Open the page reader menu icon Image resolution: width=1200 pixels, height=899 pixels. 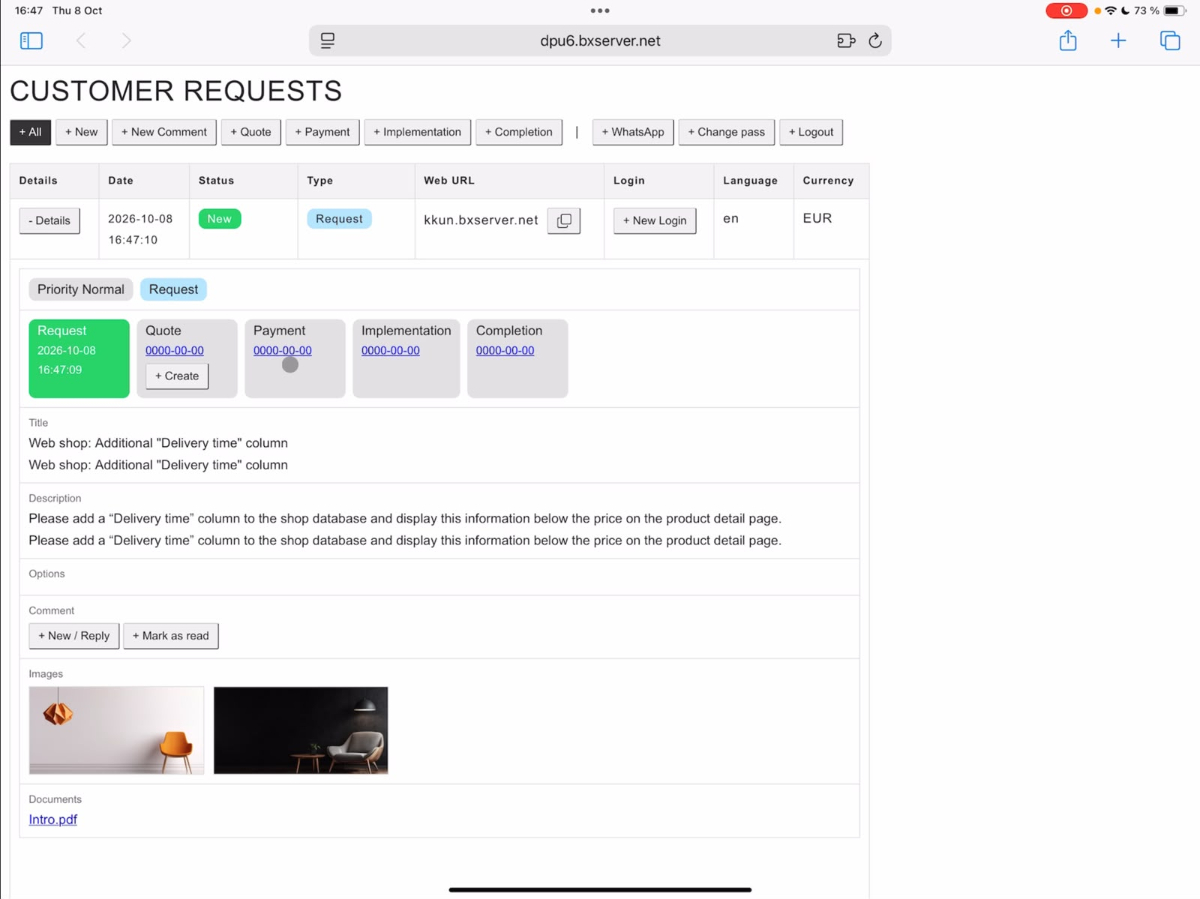point(327,41)
